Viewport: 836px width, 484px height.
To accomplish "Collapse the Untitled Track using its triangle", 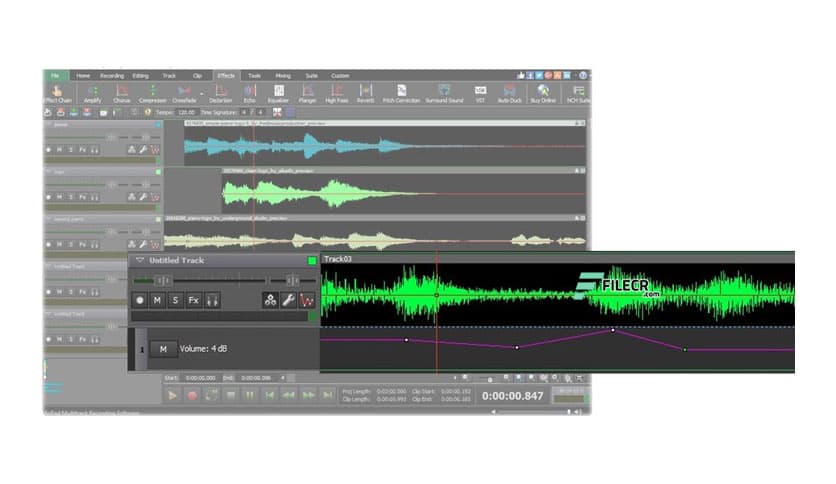I will click(x=139, y=261).
